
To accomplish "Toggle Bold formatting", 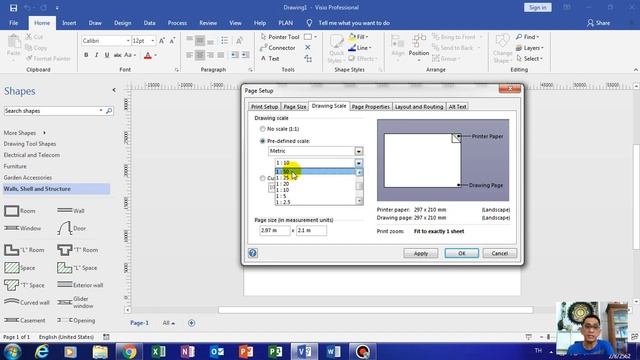I will coord(86,55).
